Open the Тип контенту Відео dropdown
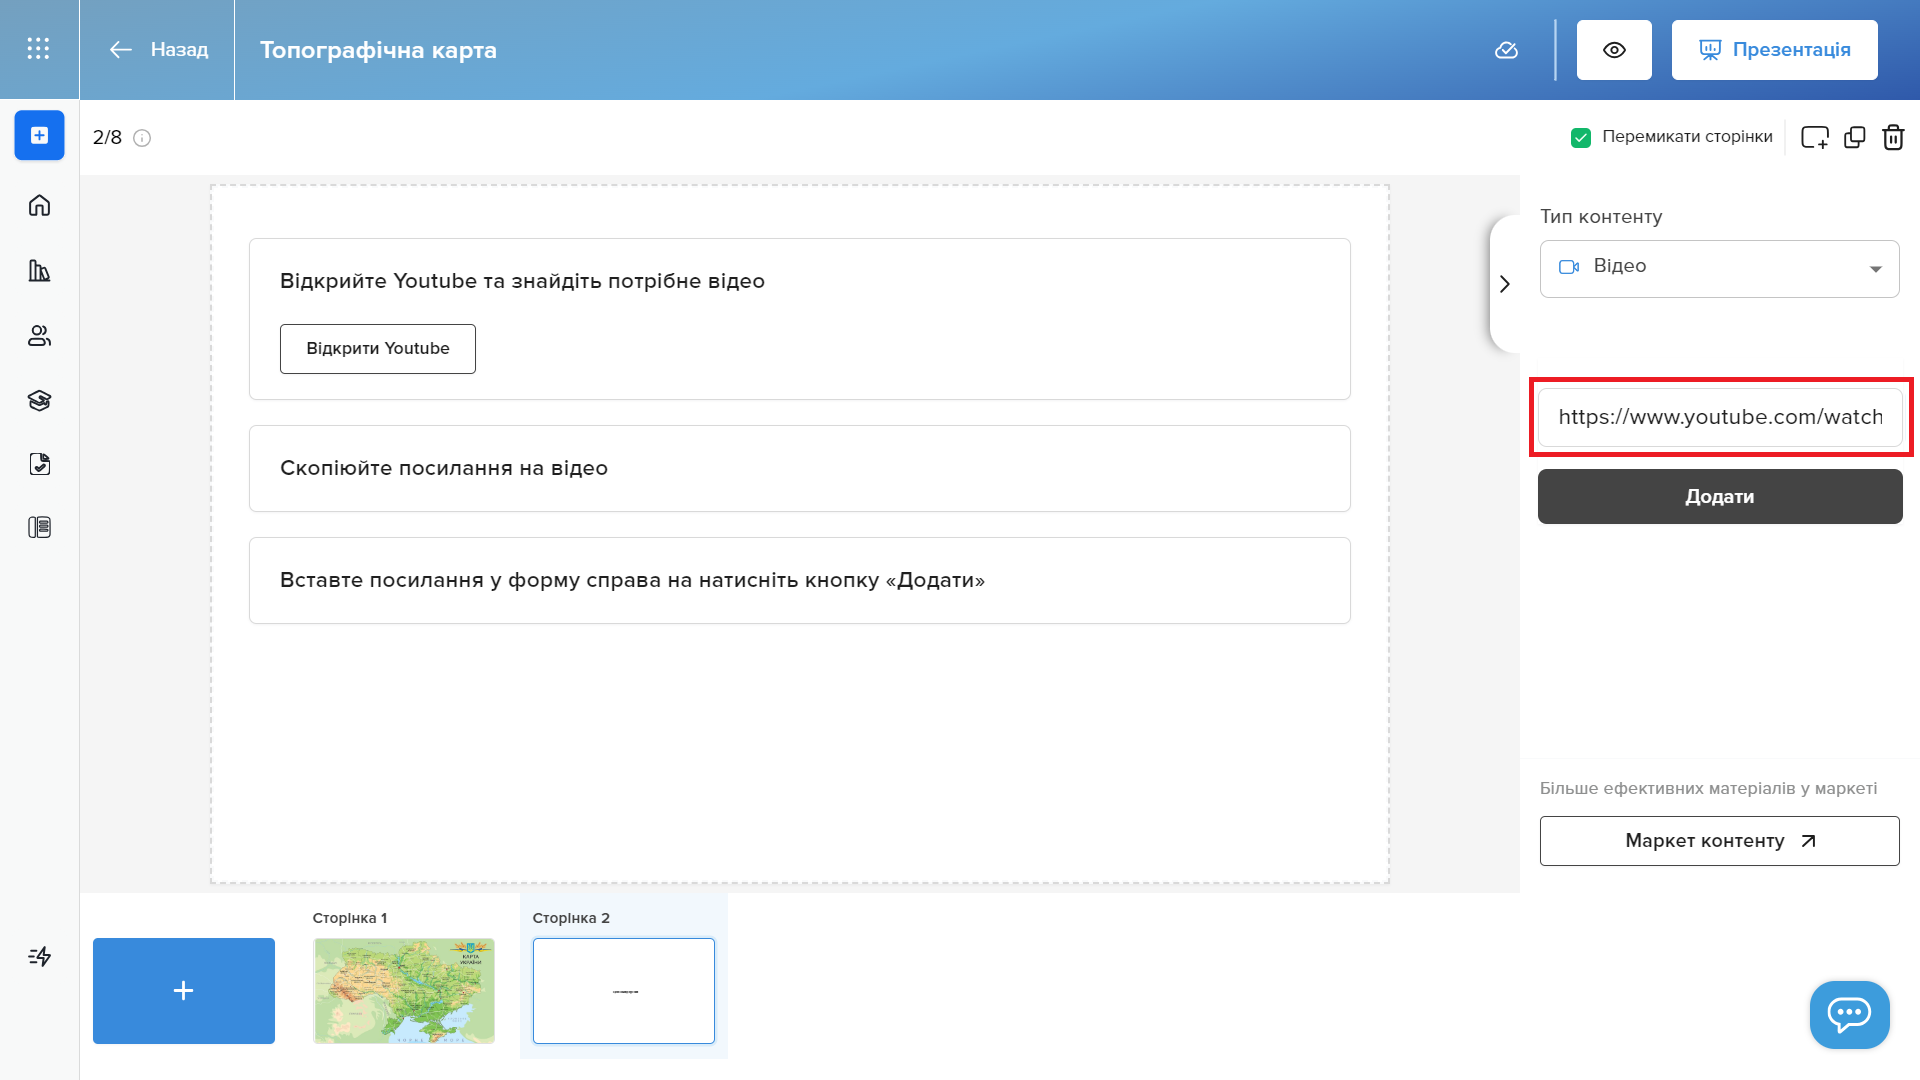The height and width of the screenshot is (1080, 1920). (x=1719, y=268)
